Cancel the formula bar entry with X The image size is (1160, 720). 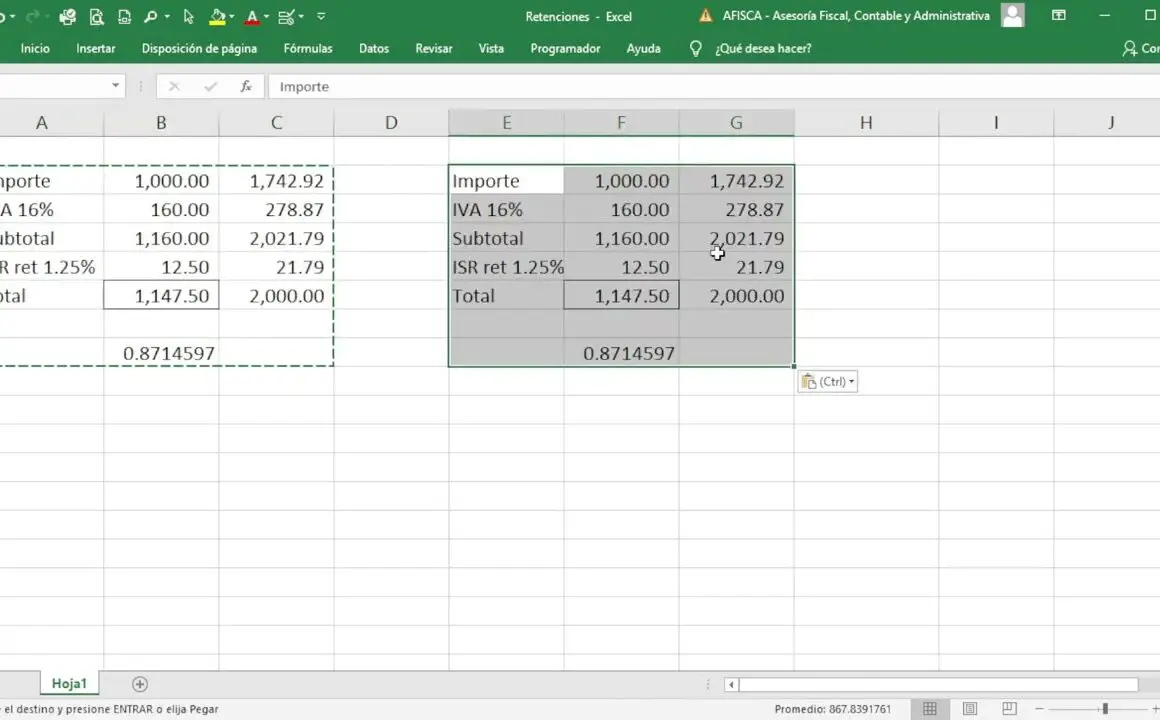(175, 87)
